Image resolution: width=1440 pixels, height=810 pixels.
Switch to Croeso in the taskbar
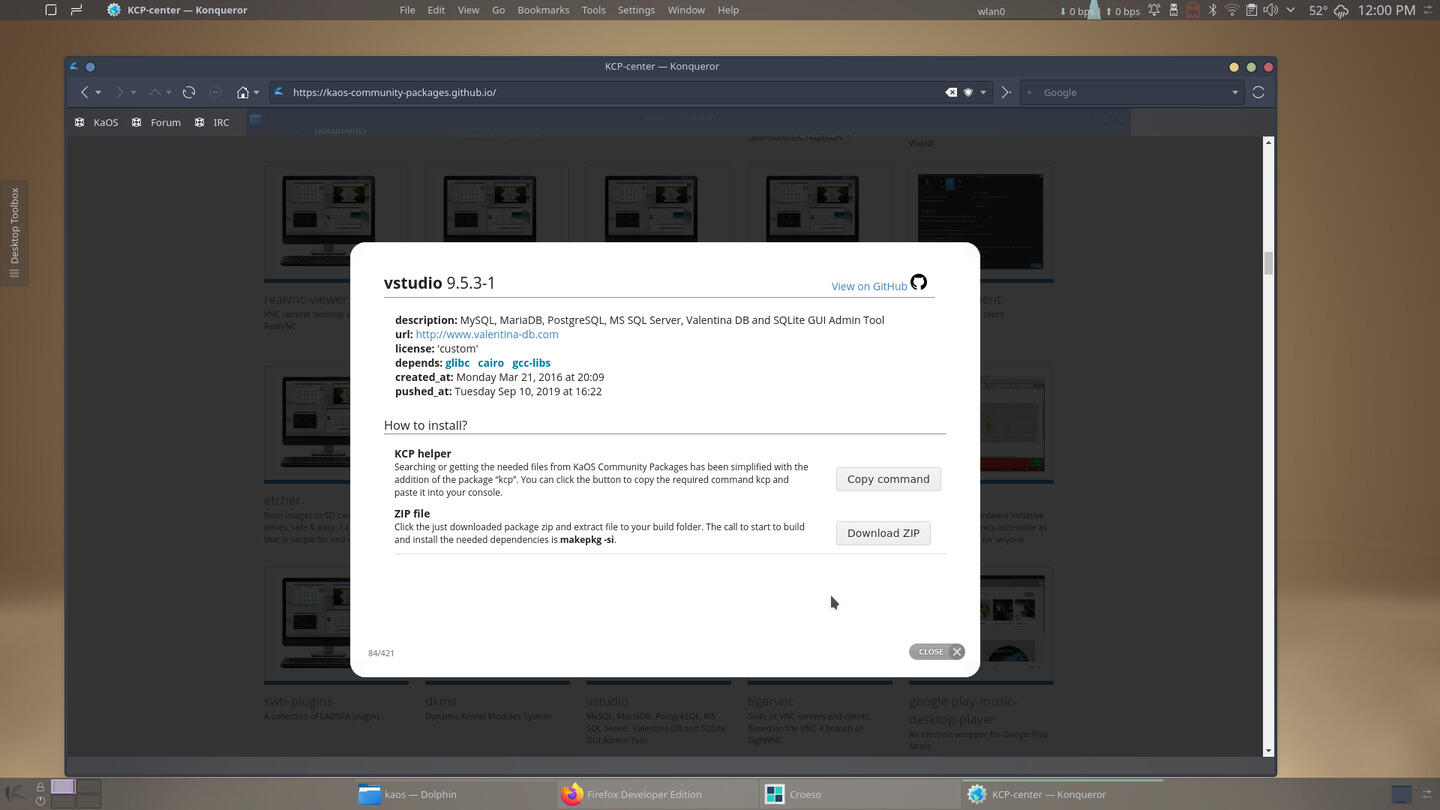[859, 794]
